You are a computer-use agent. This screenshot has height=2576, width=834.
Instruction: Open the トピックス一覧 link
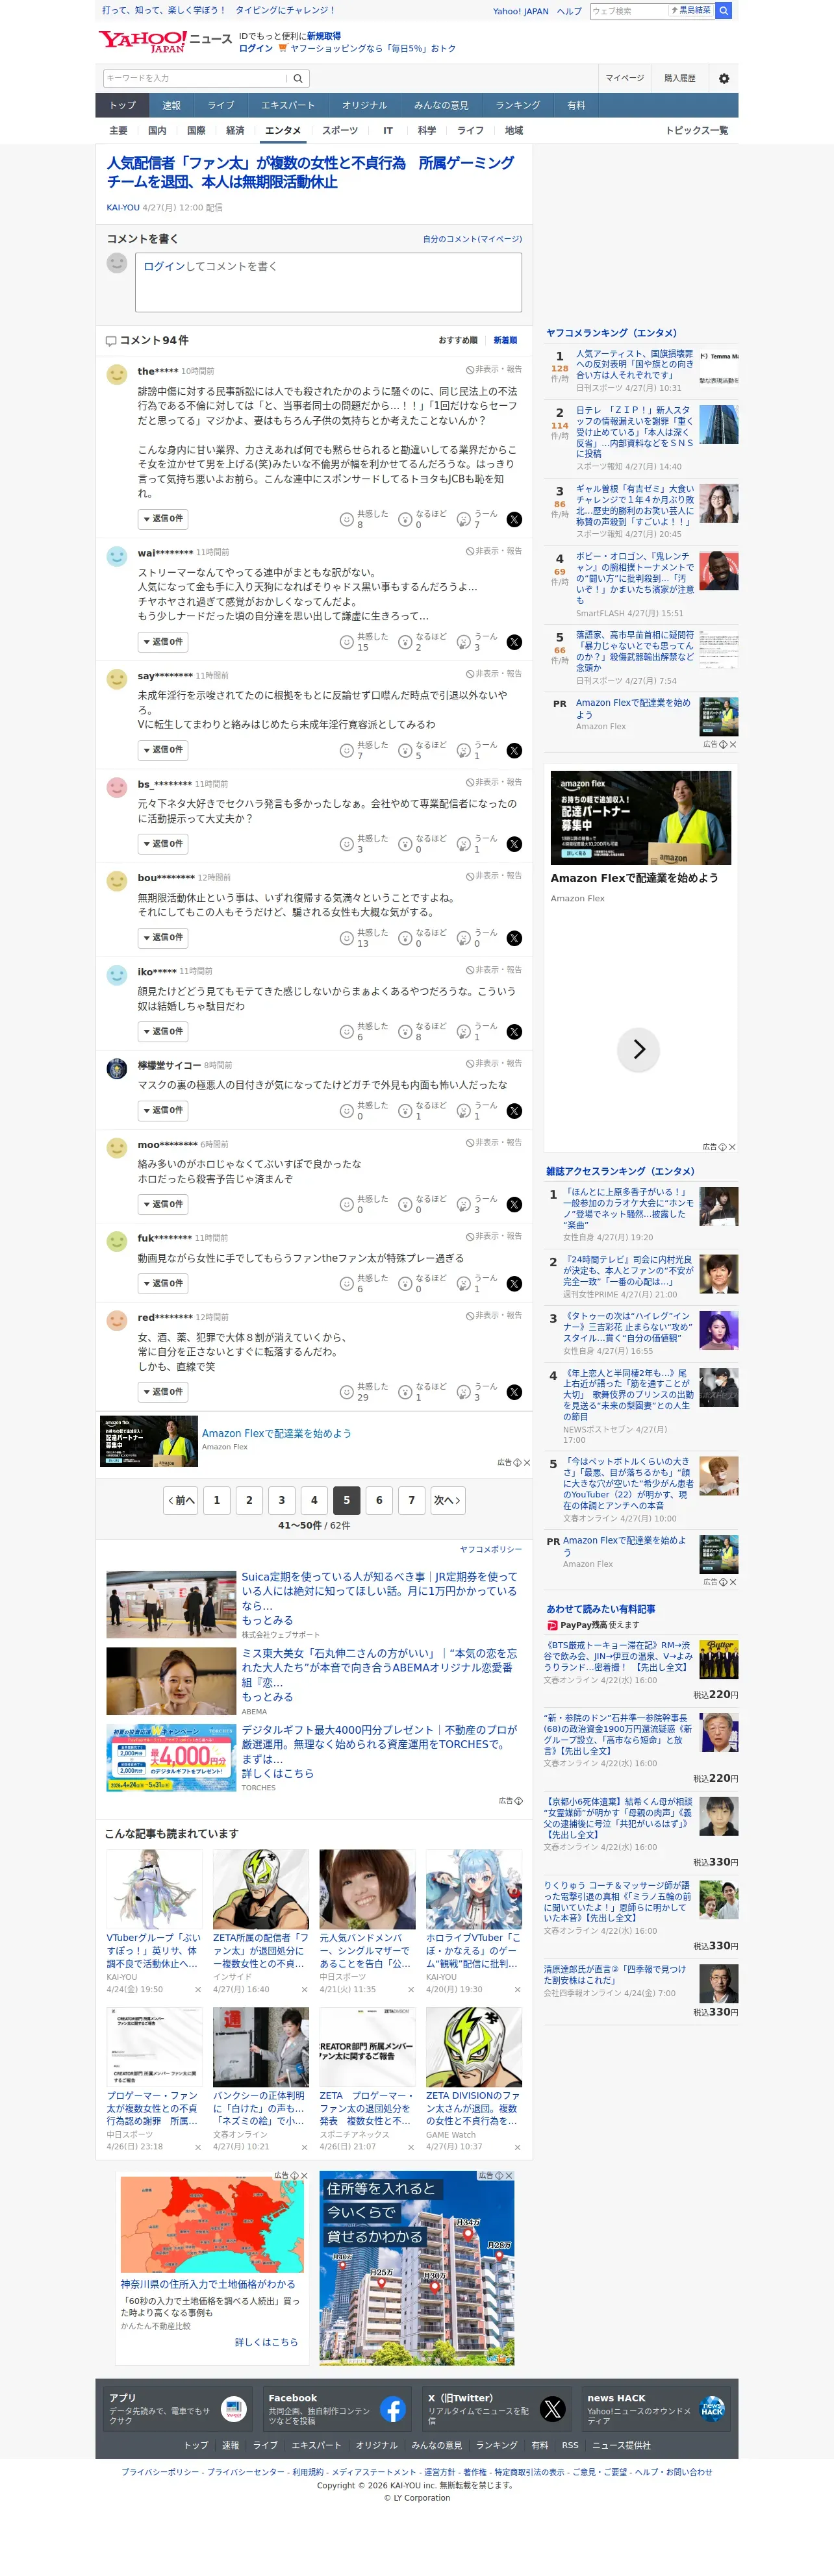click(697, 131)
